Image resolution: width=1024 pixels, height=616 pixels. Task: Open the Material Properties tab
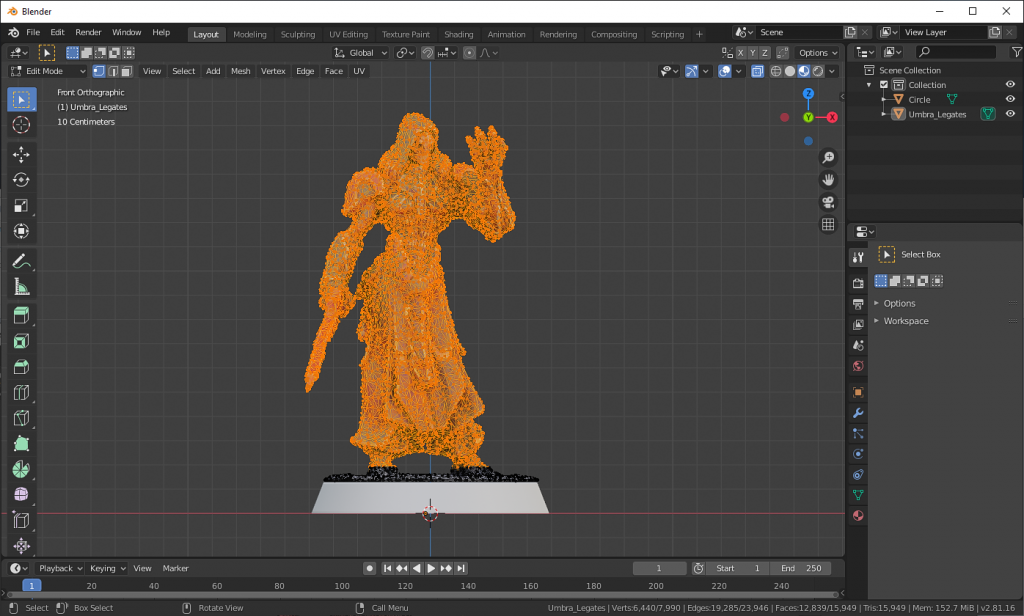click(858, 516)
